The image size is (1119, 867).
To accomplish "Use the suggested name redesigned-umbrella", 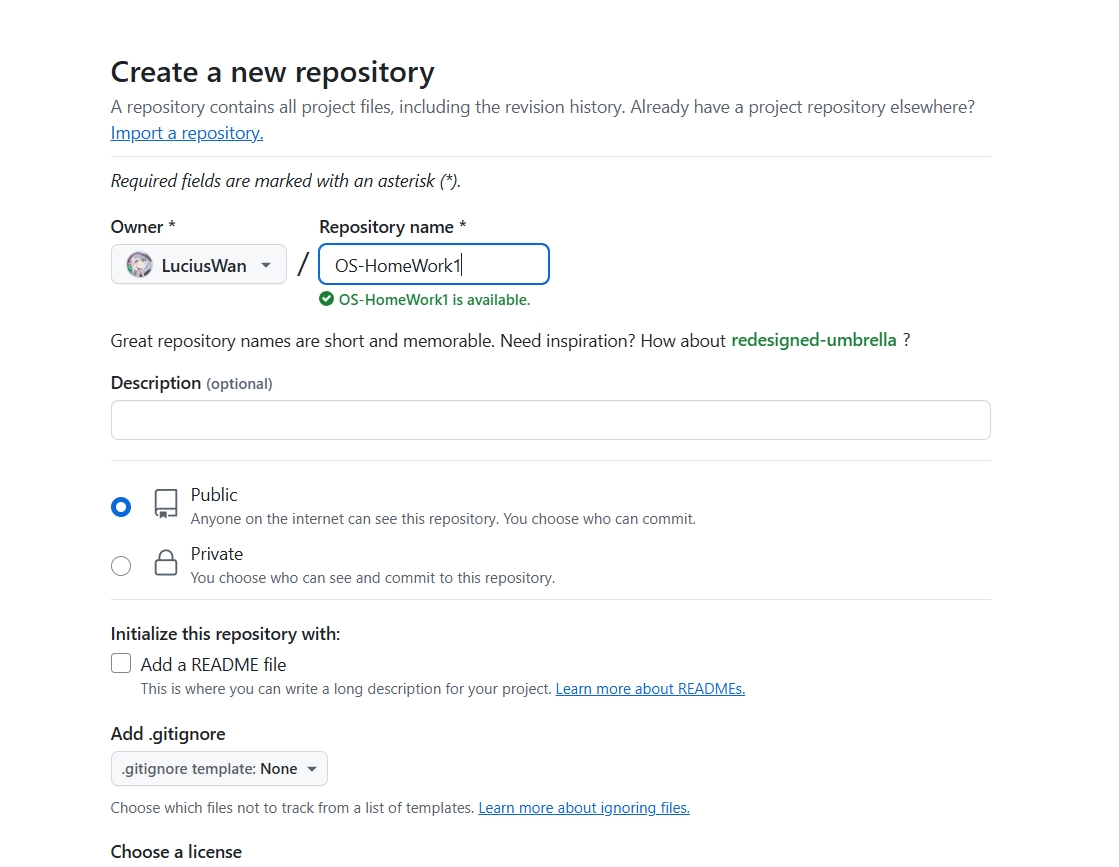I will click(x=814, y=340).
